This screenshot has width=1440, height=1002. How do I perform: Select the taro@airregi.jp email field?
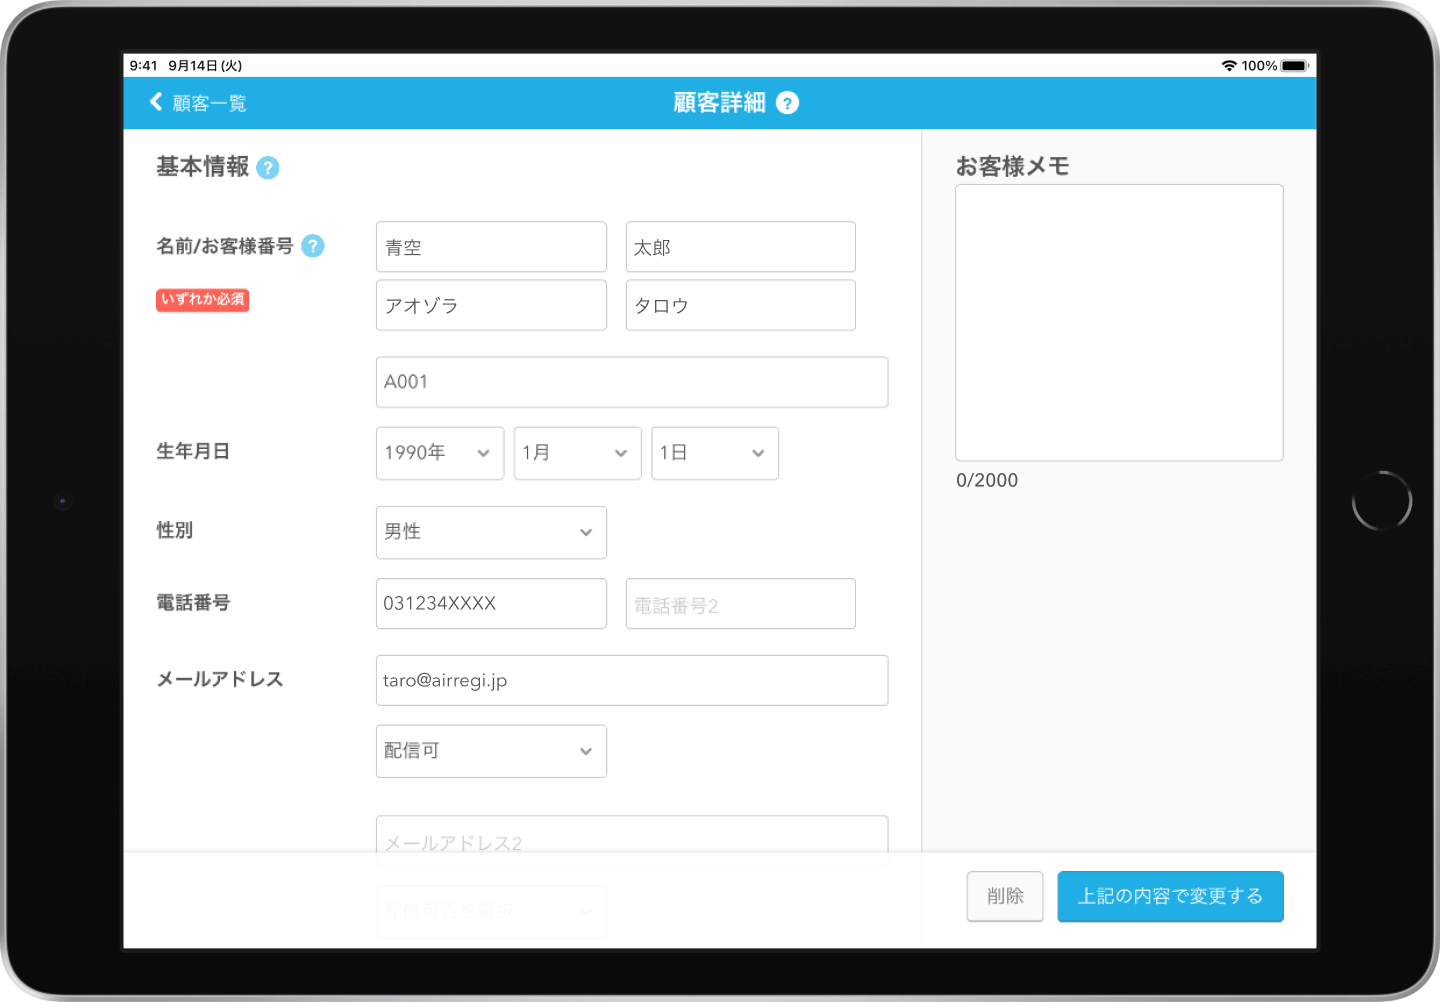(x=632, y=680)
